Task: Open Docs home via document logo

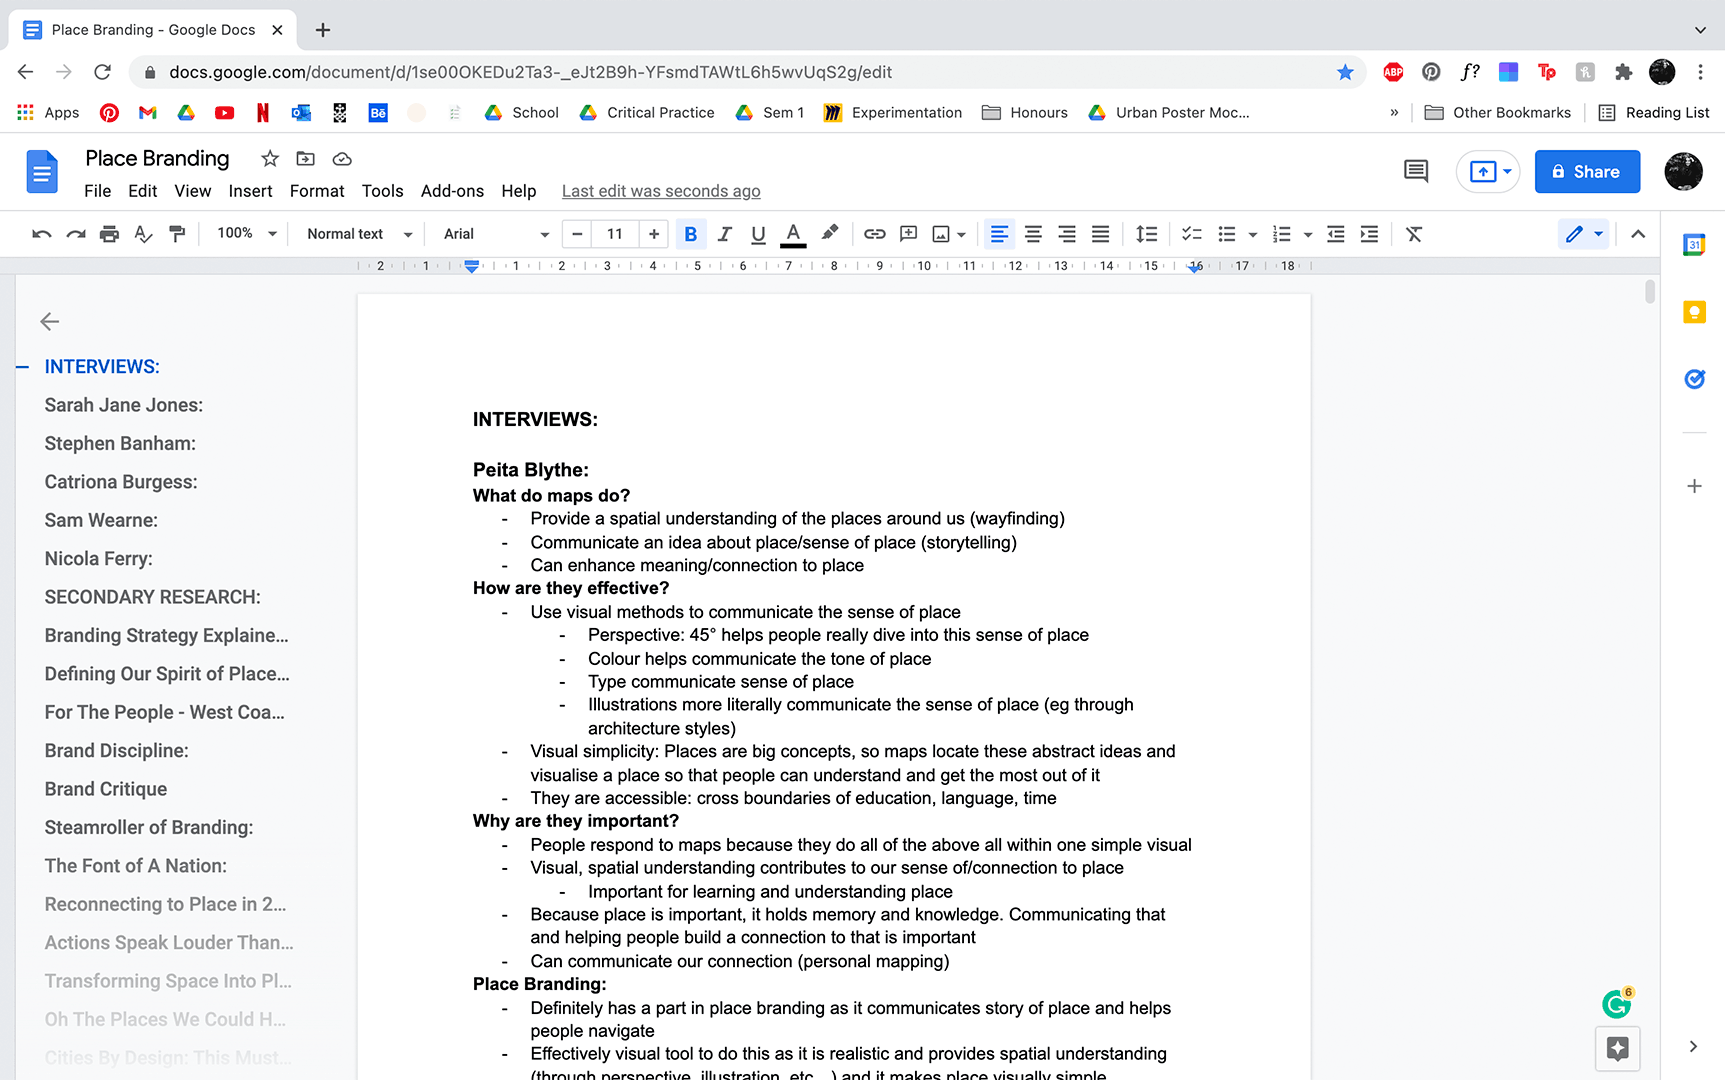Action: point(42,172)
